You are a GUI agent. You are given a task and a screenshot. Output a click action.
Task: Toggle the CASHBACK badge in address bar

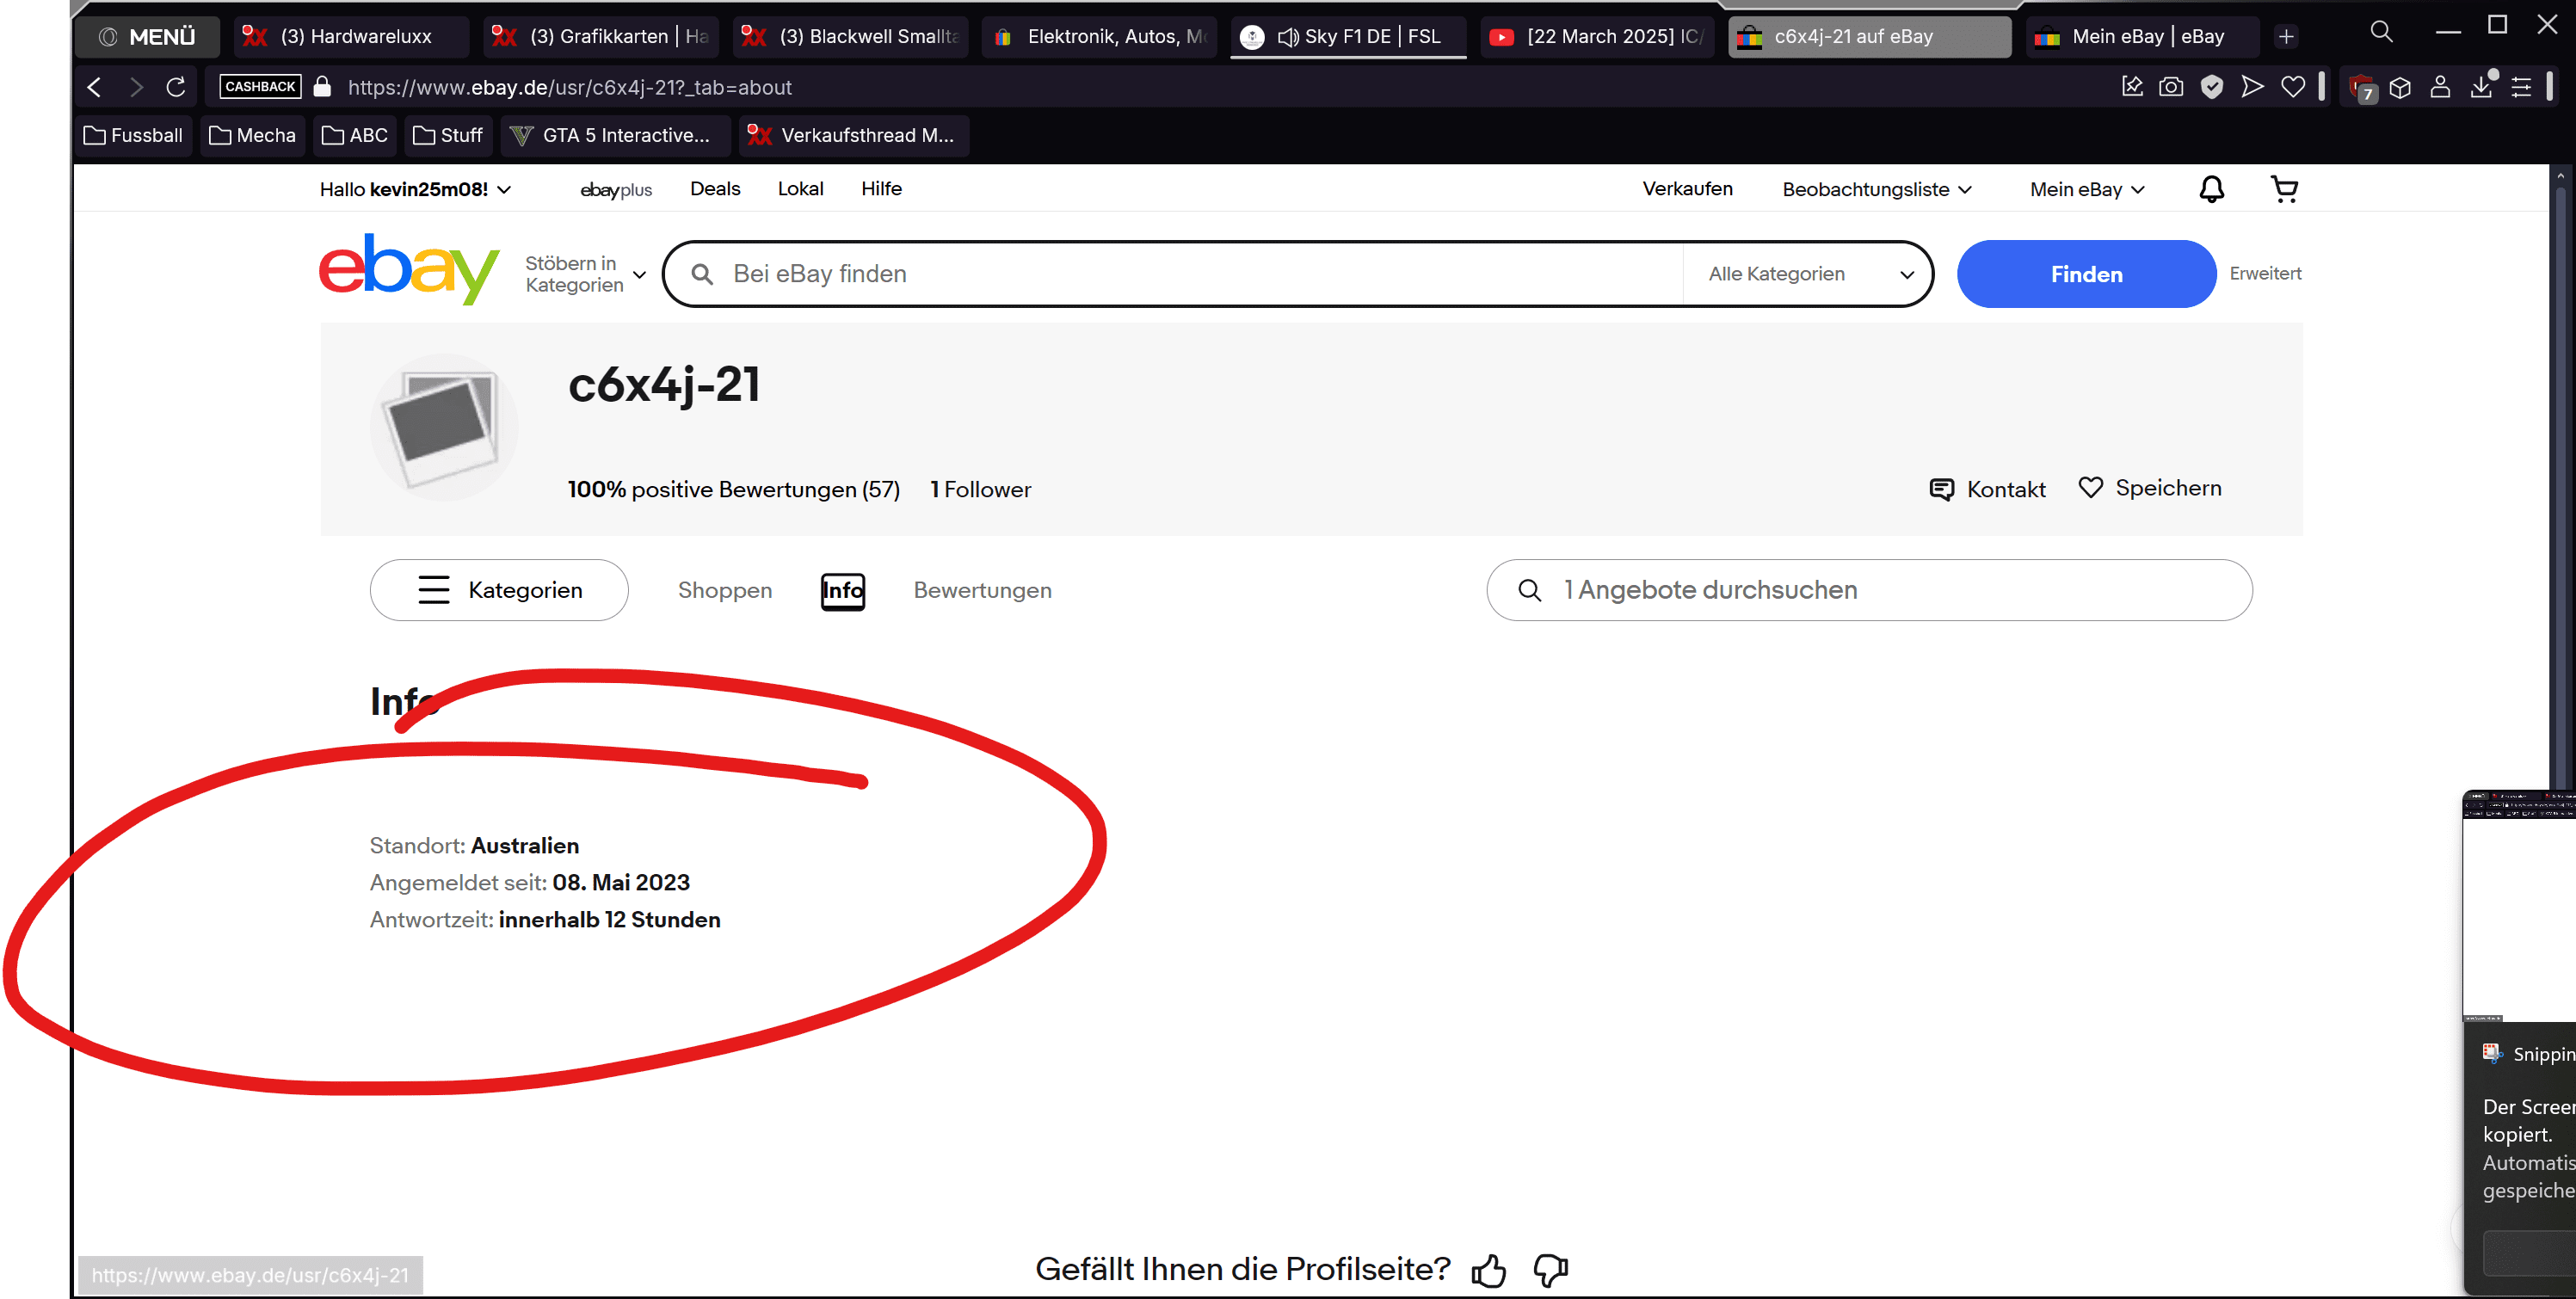pos(260,87)
